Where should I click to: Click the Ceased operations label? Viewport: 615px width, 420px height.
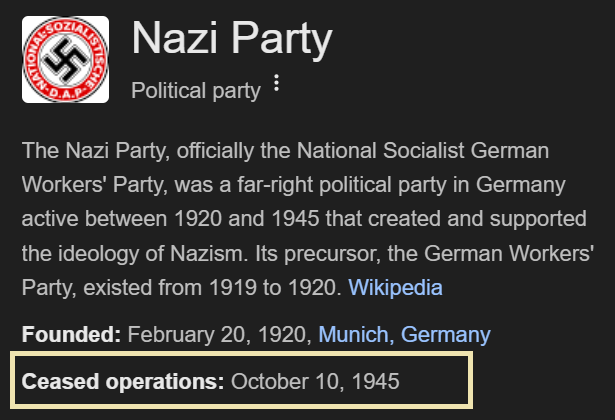(x=123, y=382)
